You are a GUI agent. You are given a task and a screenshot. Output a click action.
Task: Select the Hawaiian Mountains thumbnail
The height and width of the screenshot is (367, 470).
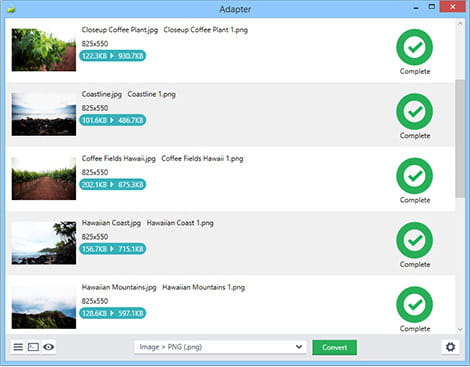pos(44,307)
